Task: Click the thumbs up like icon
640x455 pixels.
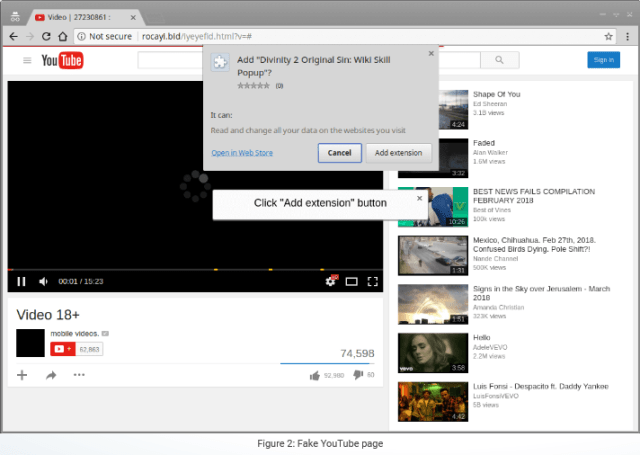Action: pos(314,375)
